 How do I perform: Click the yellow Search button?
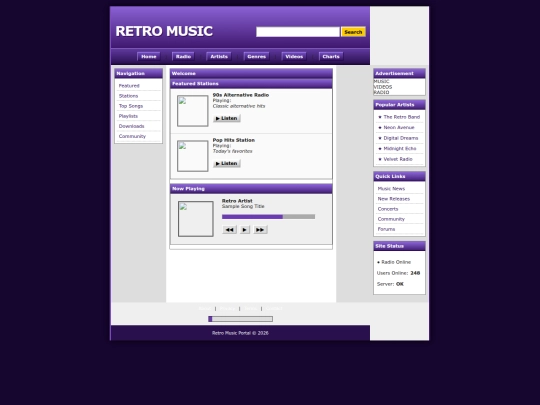(x=353, y=32)
